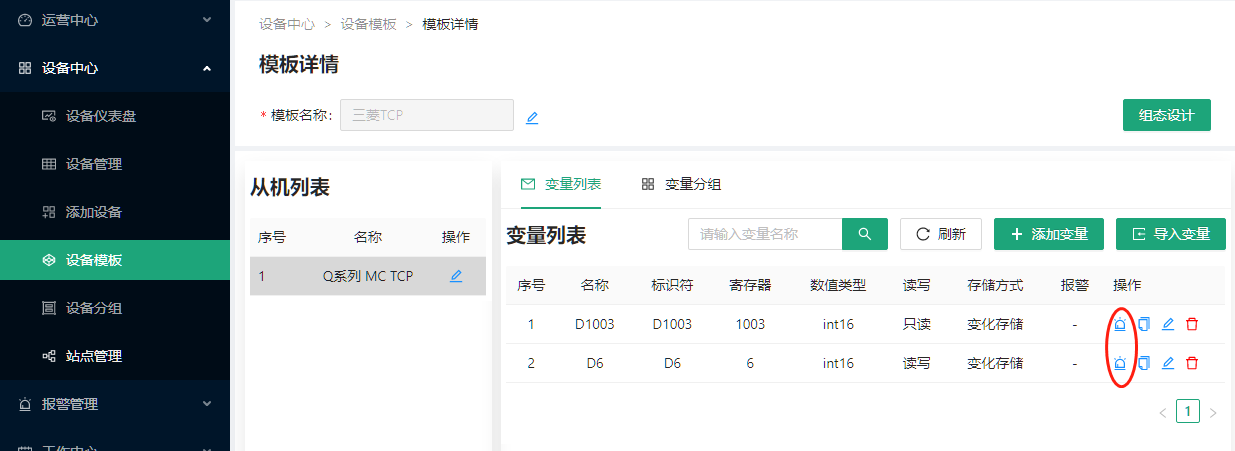Screen dimensions: 1235x451
Task: Edit the D6 variable row
Action: coord(1168,363)
